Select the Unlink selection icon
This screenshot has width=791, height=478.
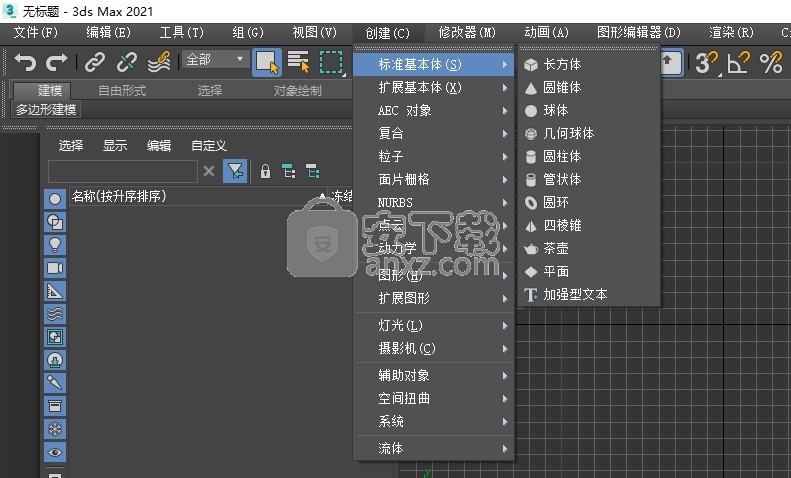click(127, 63)
